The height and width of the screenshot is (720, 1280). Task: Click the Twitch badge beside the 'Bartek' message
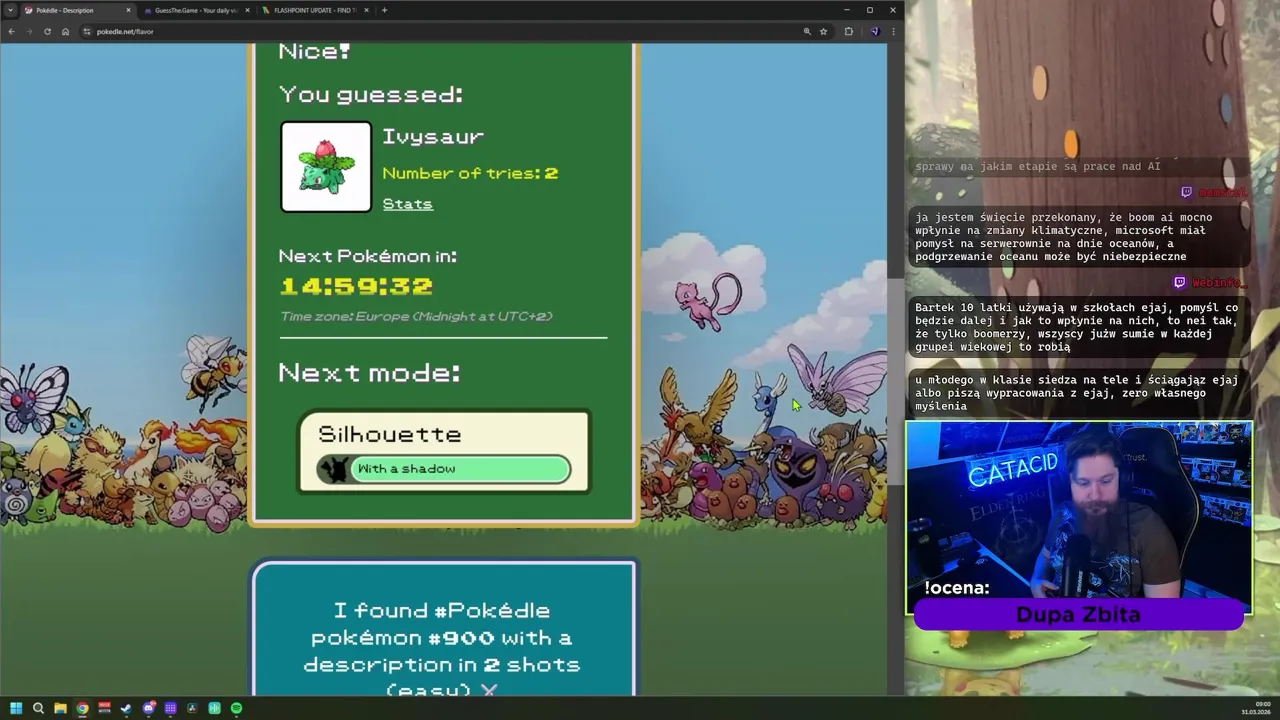1180,283
